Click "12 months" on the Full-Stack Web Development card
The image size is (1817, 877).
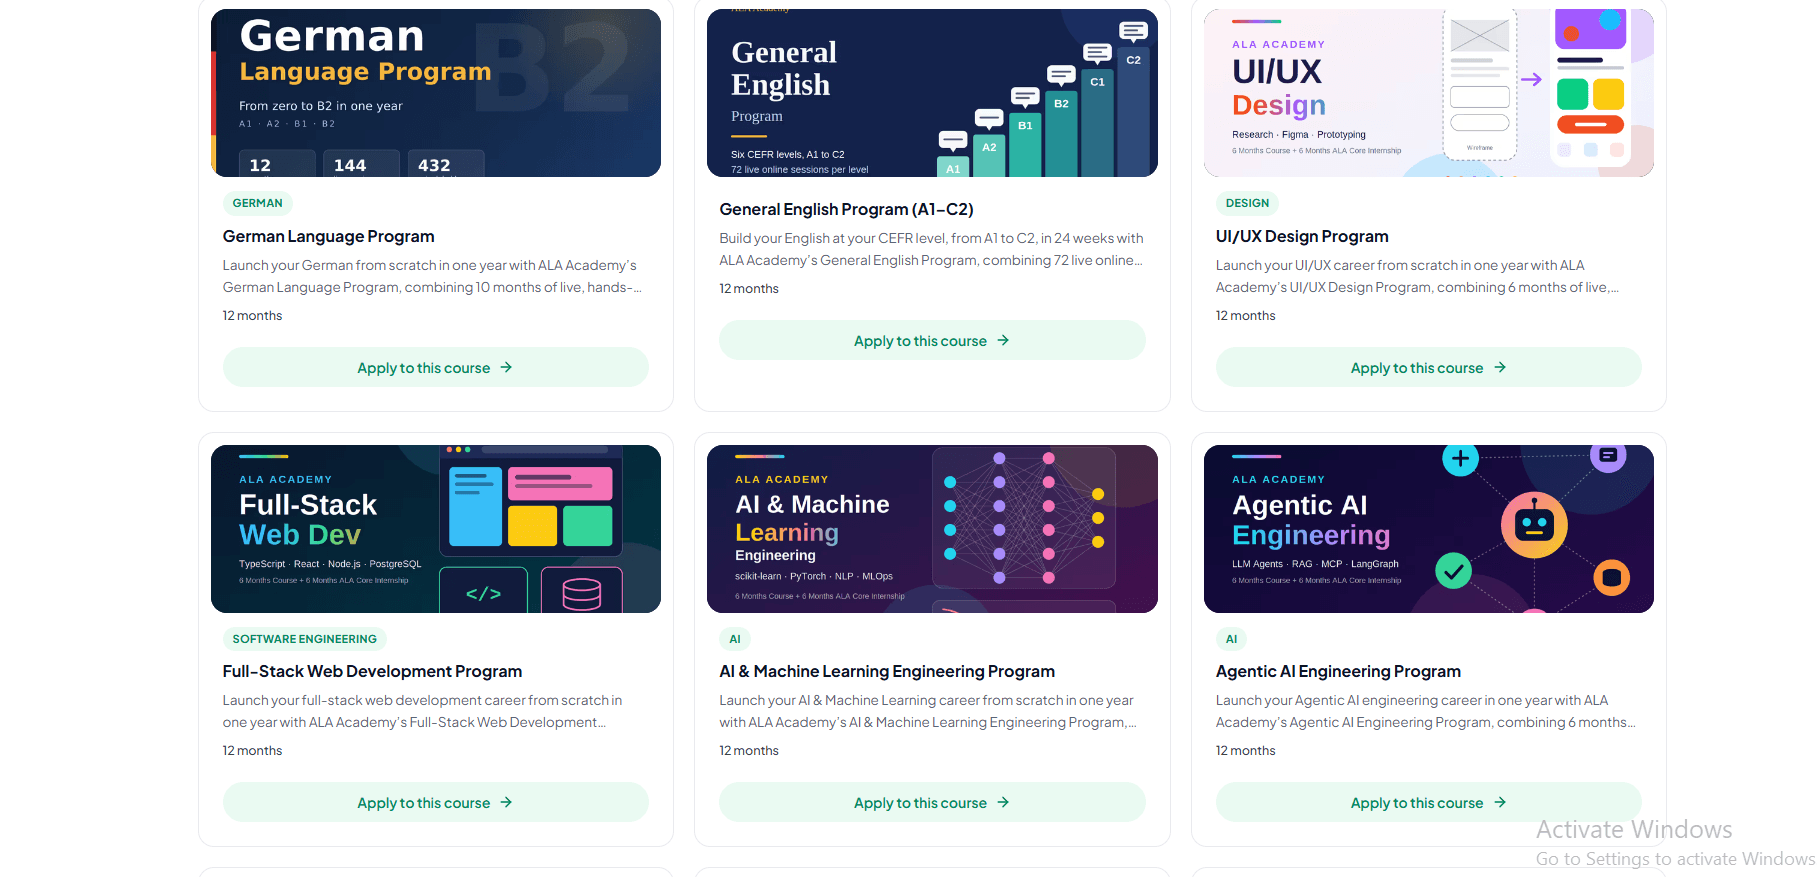coord(253,750)
